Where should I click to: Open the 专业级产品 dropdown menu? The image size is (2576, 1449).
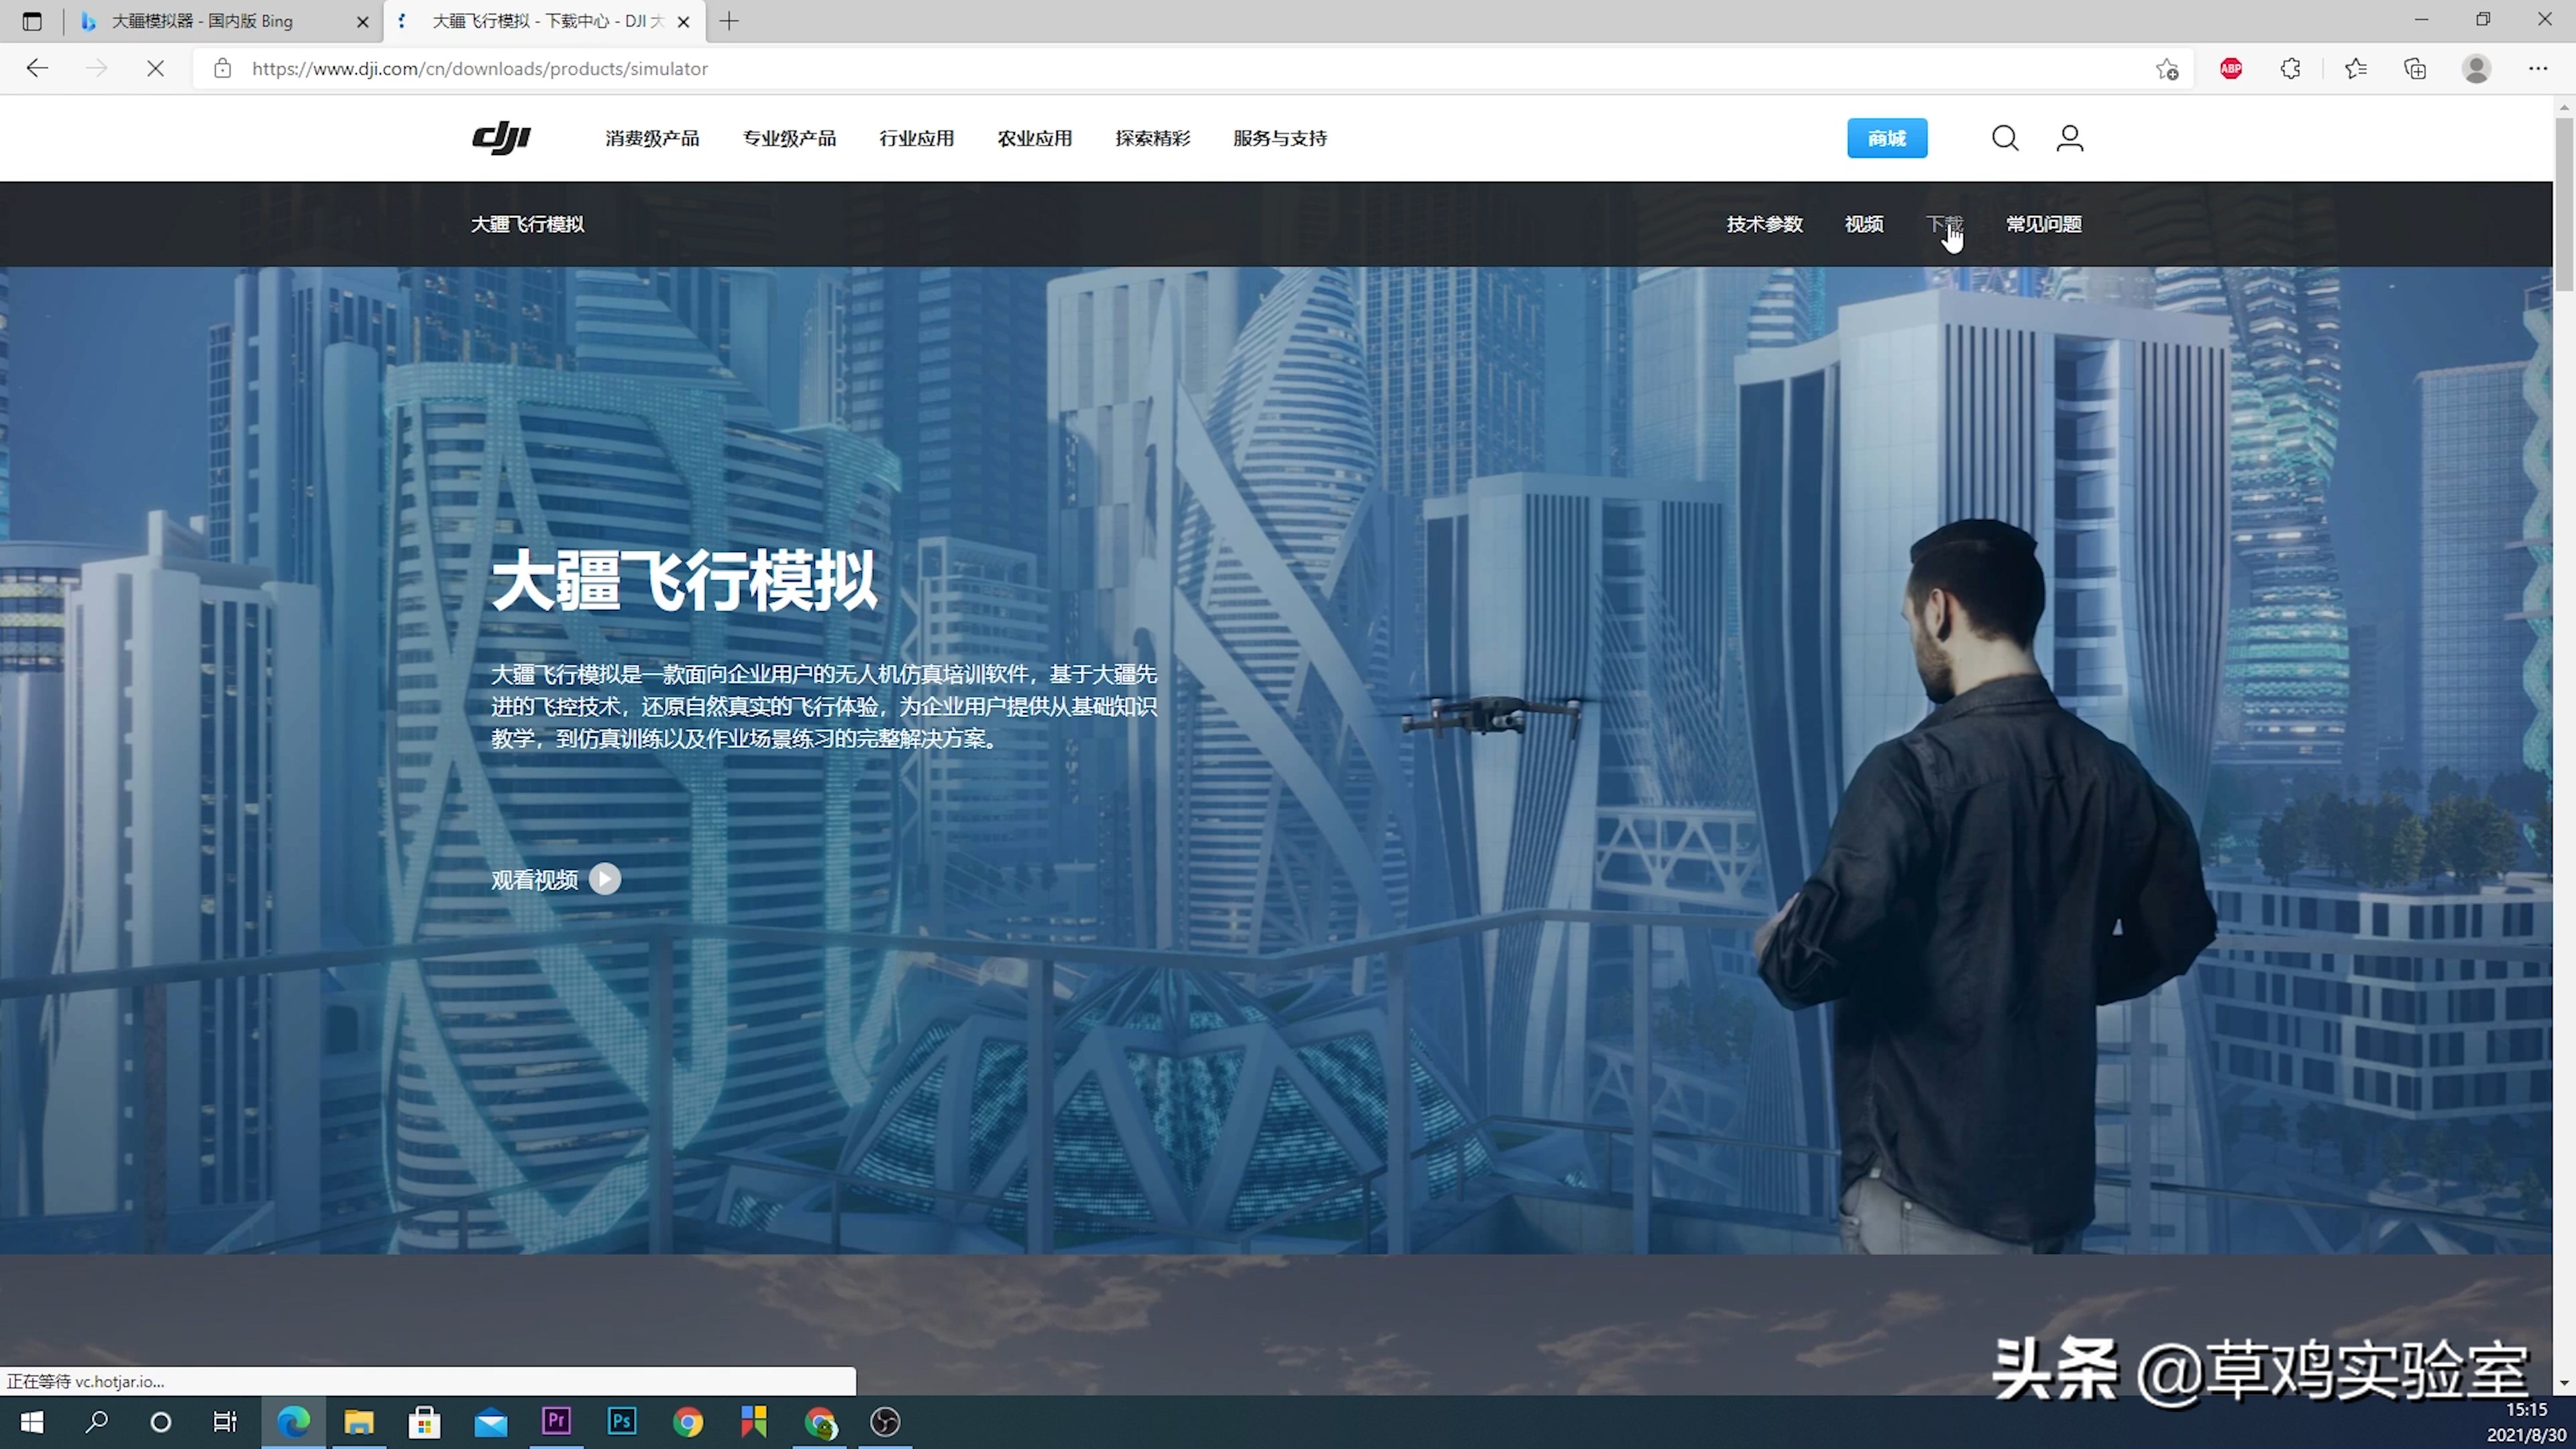point(789,138)
